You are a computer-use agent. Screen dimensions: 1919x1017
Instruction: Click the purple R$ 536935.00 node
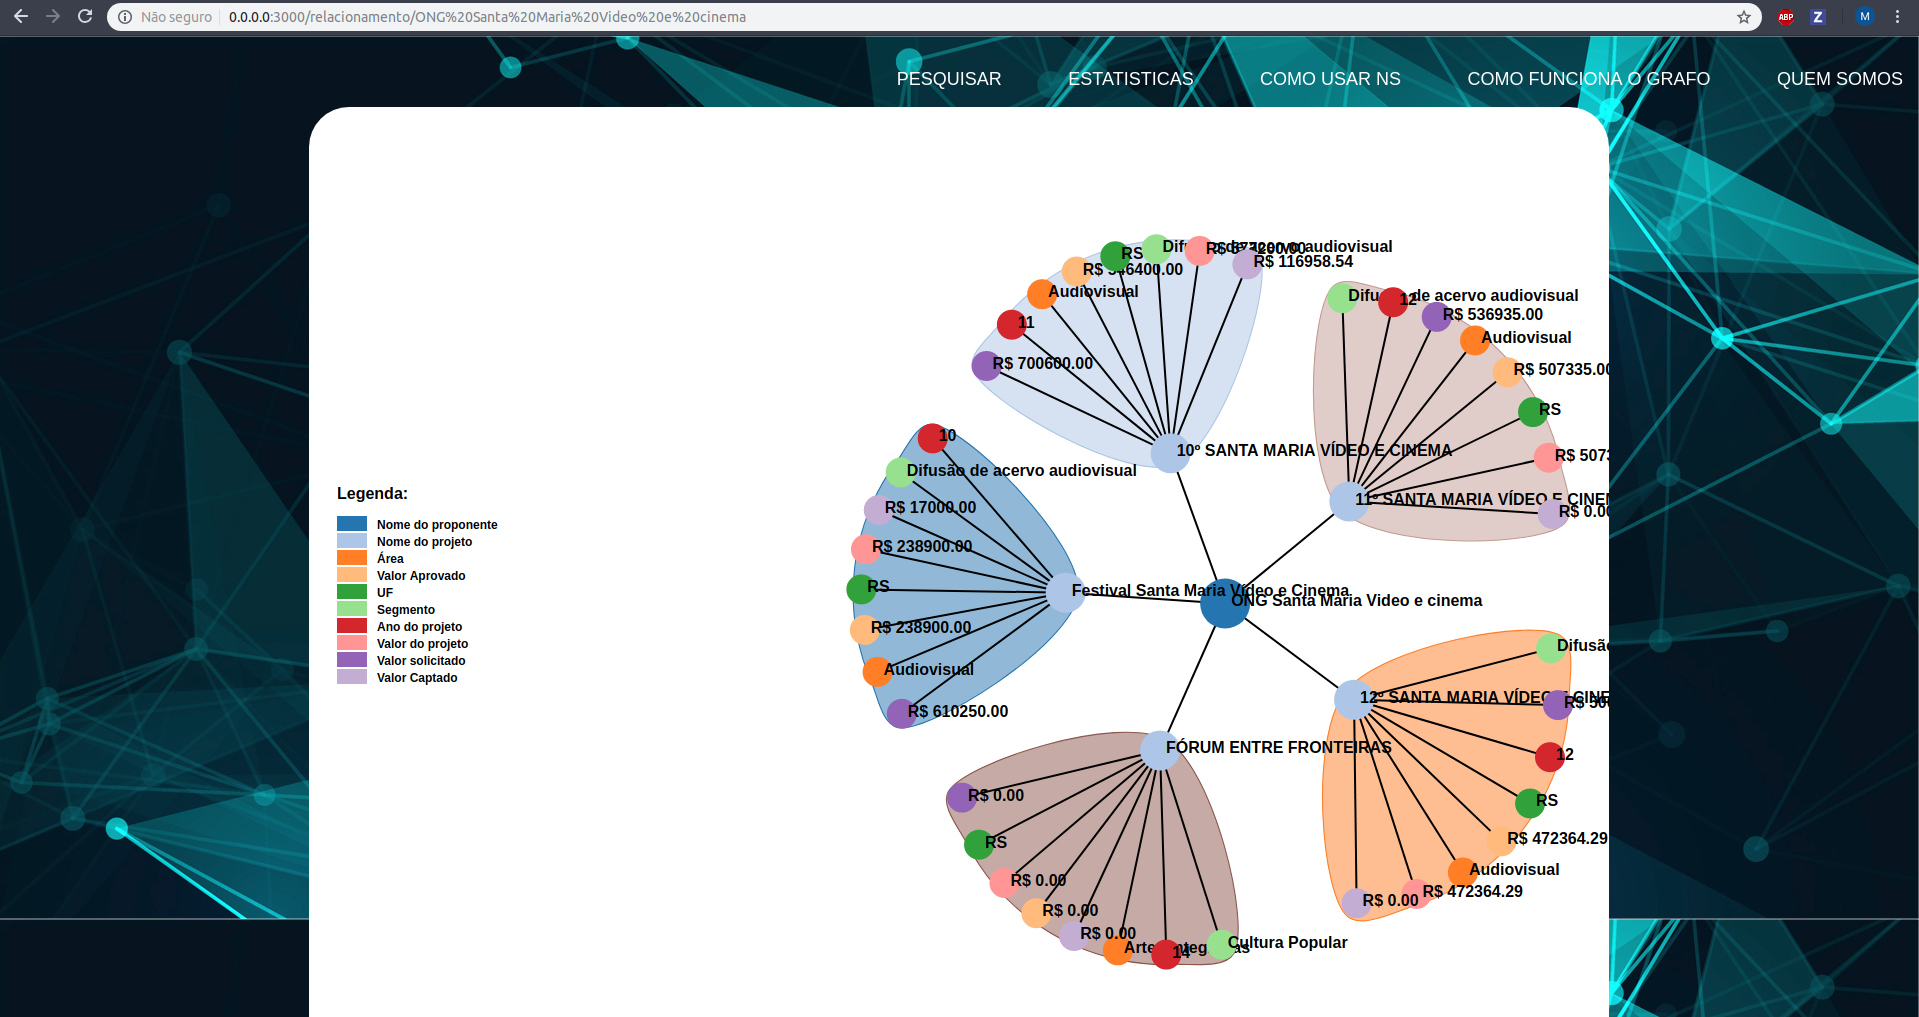[1436, 316]
